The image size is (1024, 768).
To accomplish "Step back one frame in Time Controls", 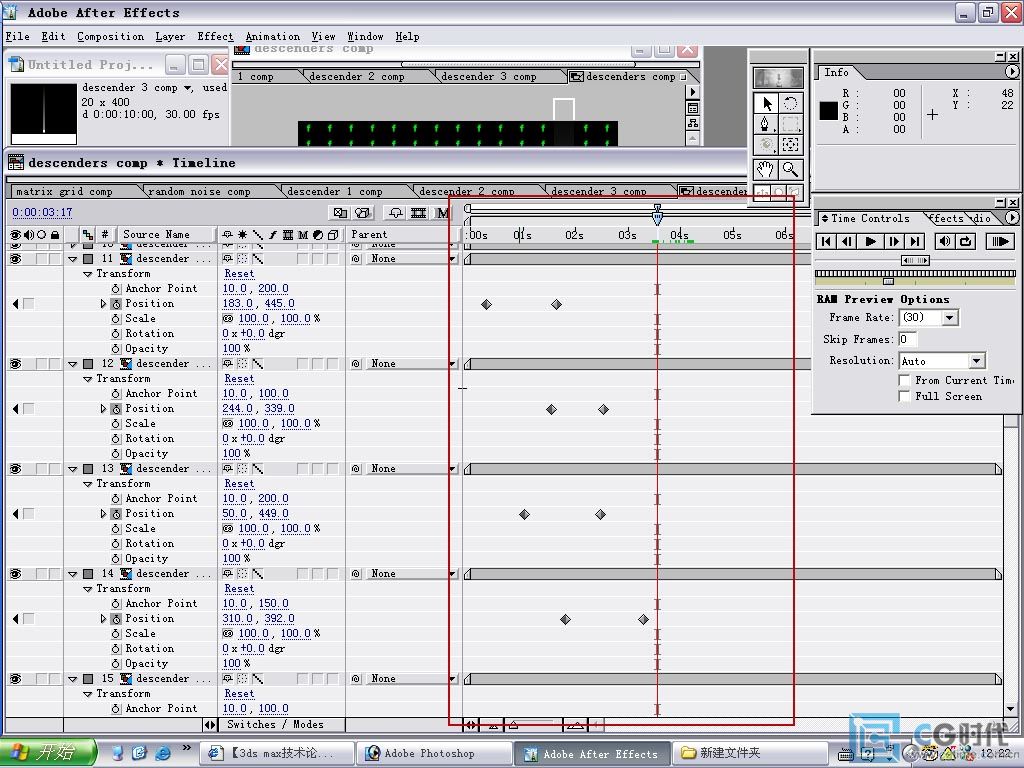I will click(848, 242).
